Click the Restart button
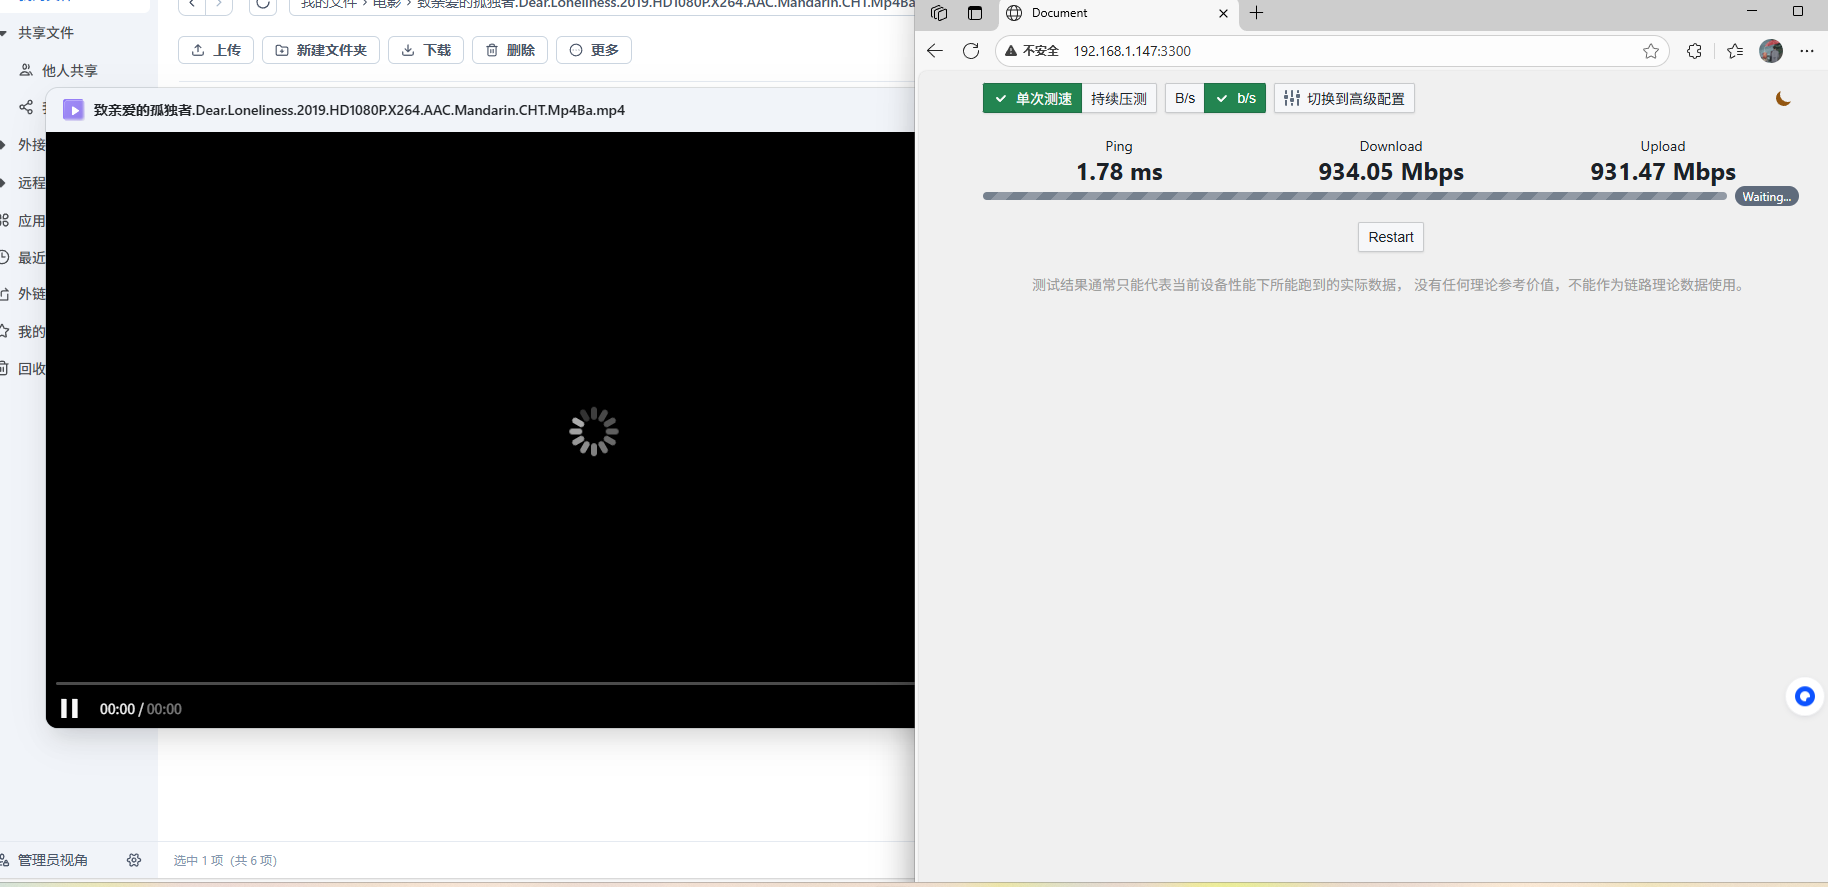 1391,237
